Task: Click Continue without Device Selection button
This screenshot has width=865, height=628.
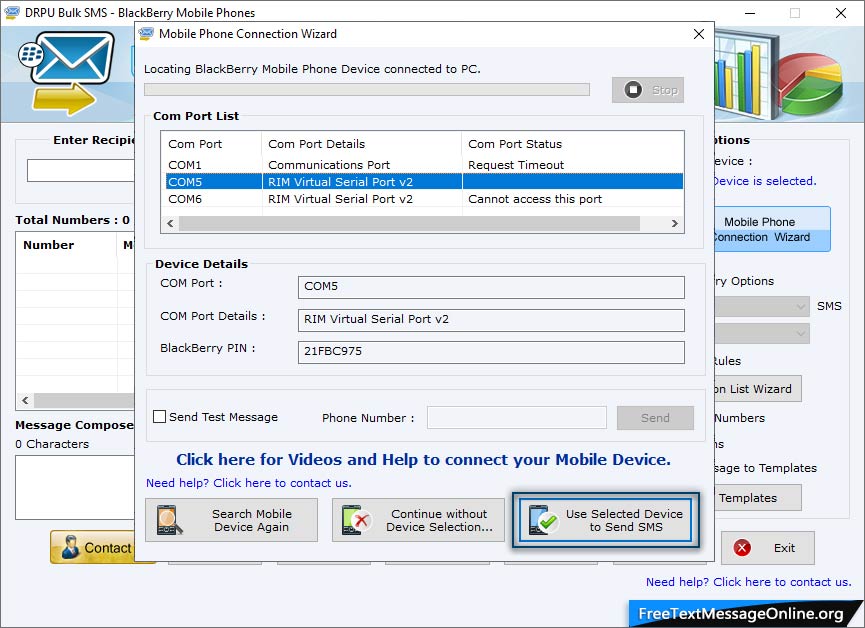Action: [418, 520]
